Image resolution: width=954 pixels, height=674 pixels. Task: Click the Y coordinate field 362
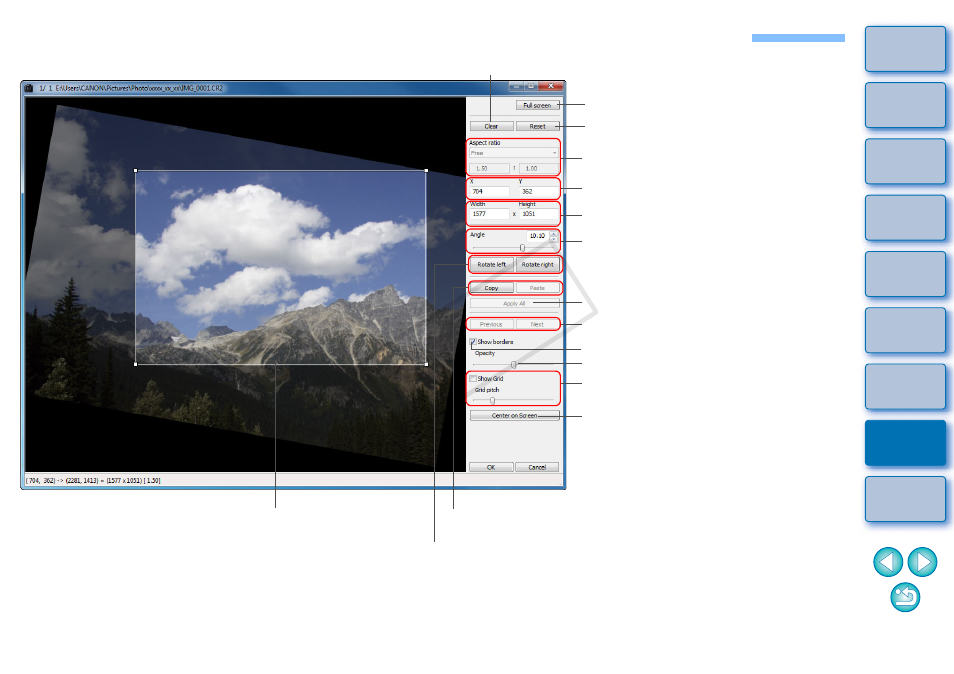538,191
